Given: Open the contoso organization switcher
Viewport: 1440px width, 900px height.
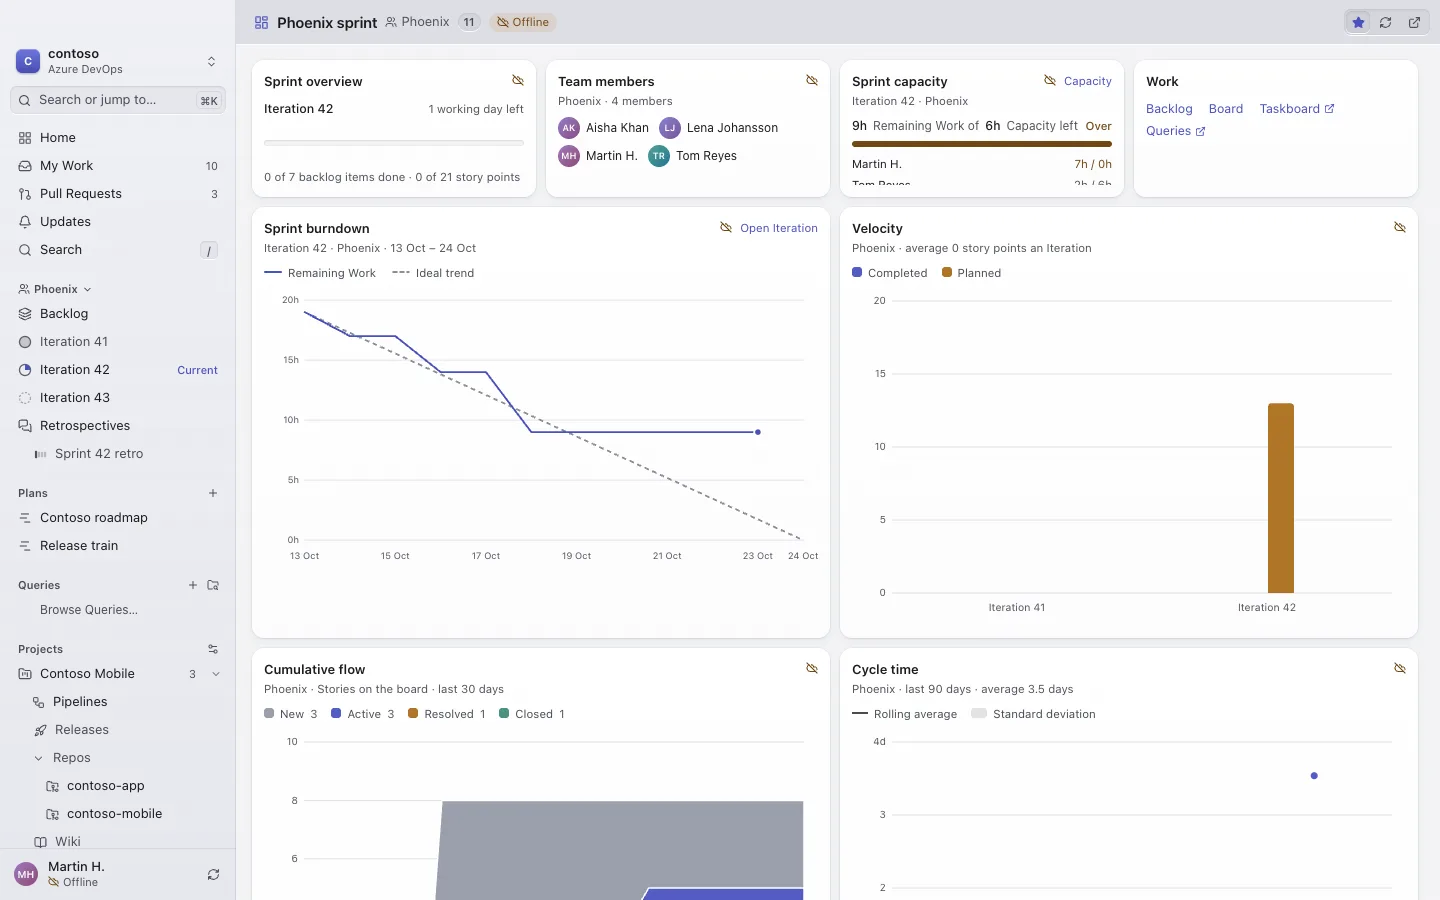Looking at the screenshot, I should [118, 61].
